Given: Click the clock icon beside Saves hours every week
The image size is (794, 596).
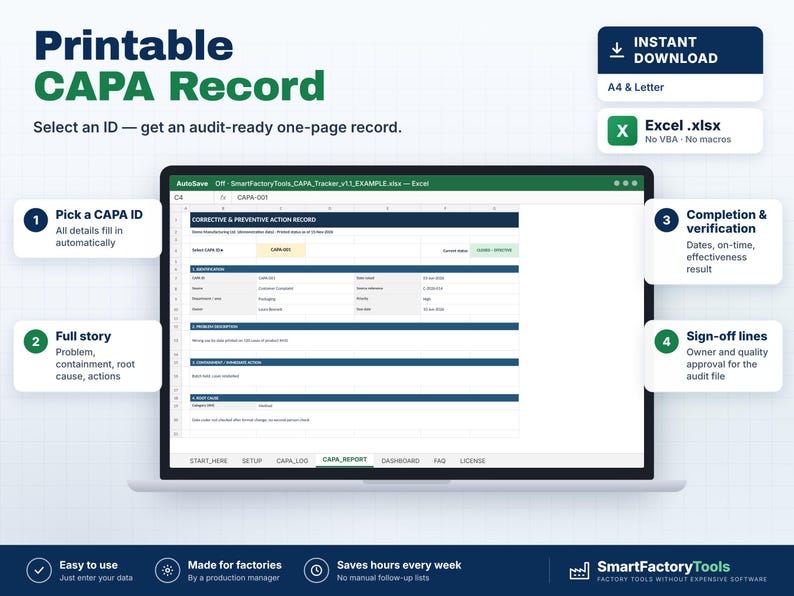Looking at the screenshot, I should point(316,571).
